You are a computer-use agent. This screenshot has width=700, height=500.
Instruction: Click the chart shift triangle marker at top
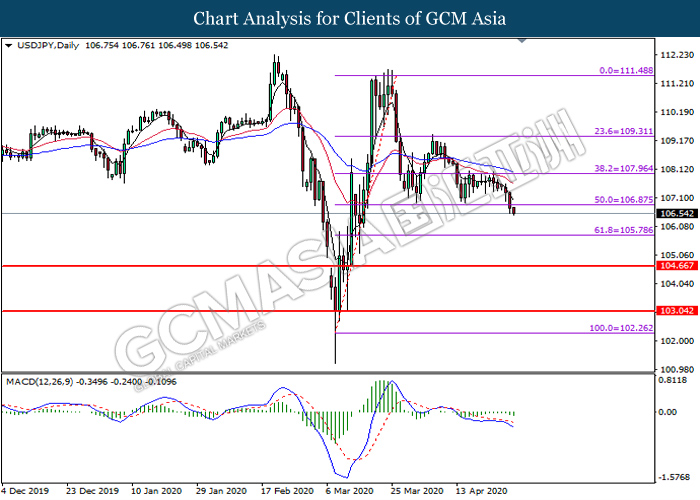tap(522, 41)
